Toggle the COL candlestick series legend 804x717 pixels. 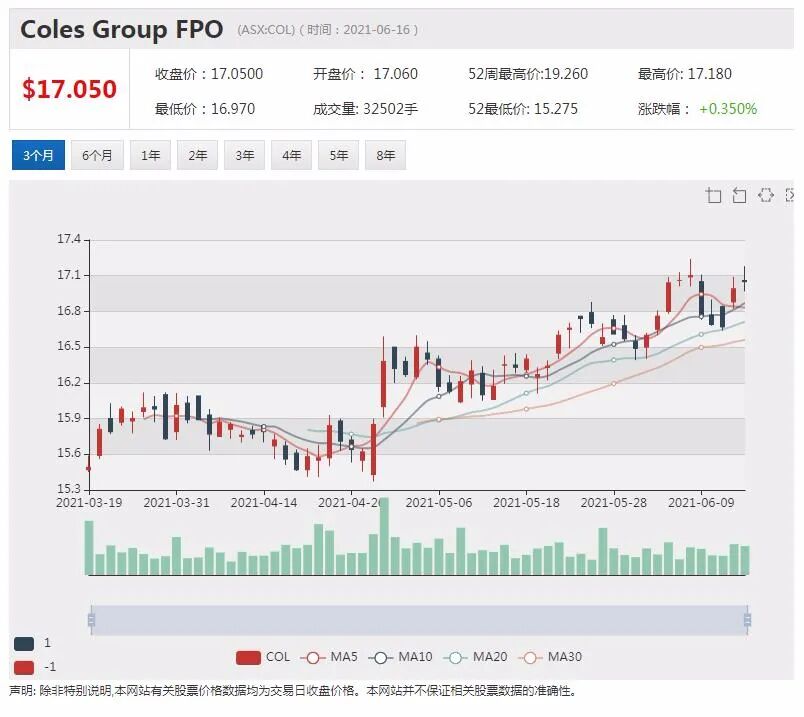(x=263, y=657)
